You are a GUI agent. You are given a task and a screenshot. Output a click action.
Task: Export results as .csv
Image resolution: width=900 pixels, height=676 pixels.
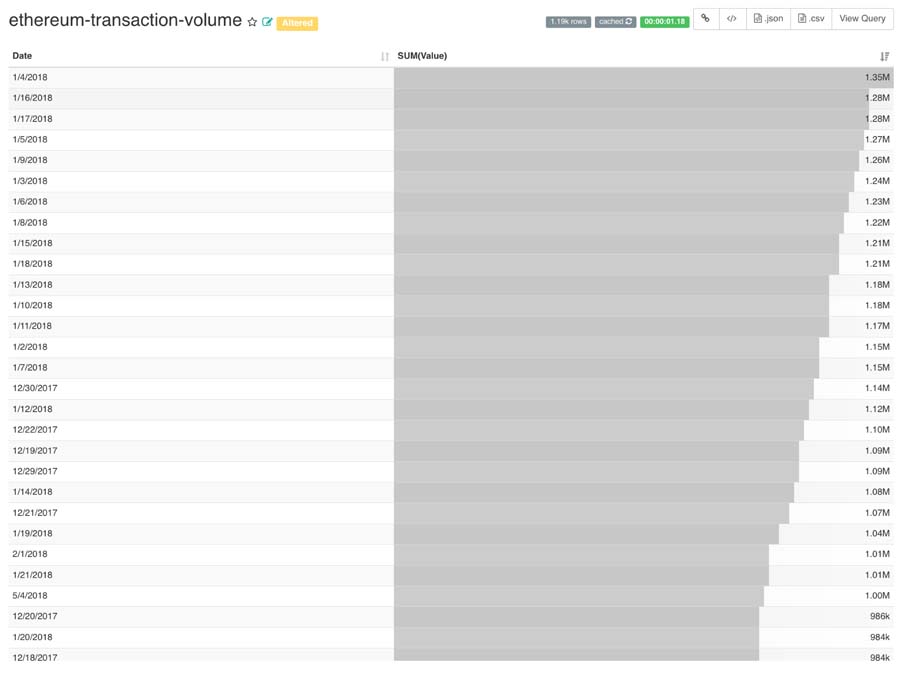[811, 19]
